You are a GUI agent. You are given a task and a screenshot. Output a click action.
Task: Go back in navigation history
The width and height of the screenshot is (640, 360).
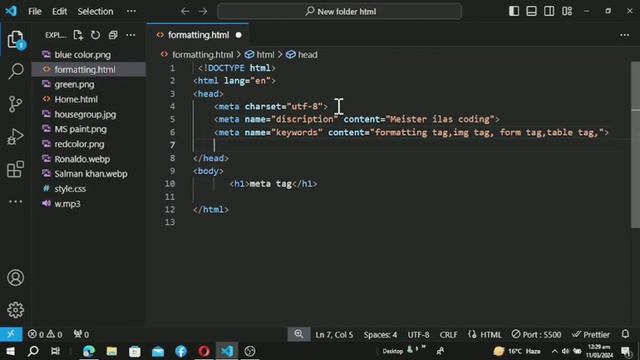pos(185,11)
